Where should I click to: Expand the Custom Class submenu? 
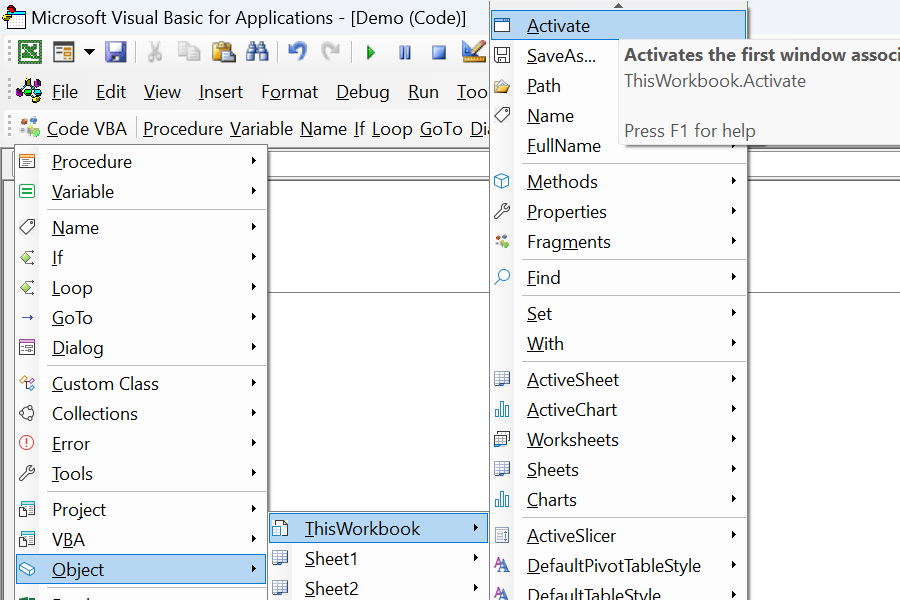141,384
